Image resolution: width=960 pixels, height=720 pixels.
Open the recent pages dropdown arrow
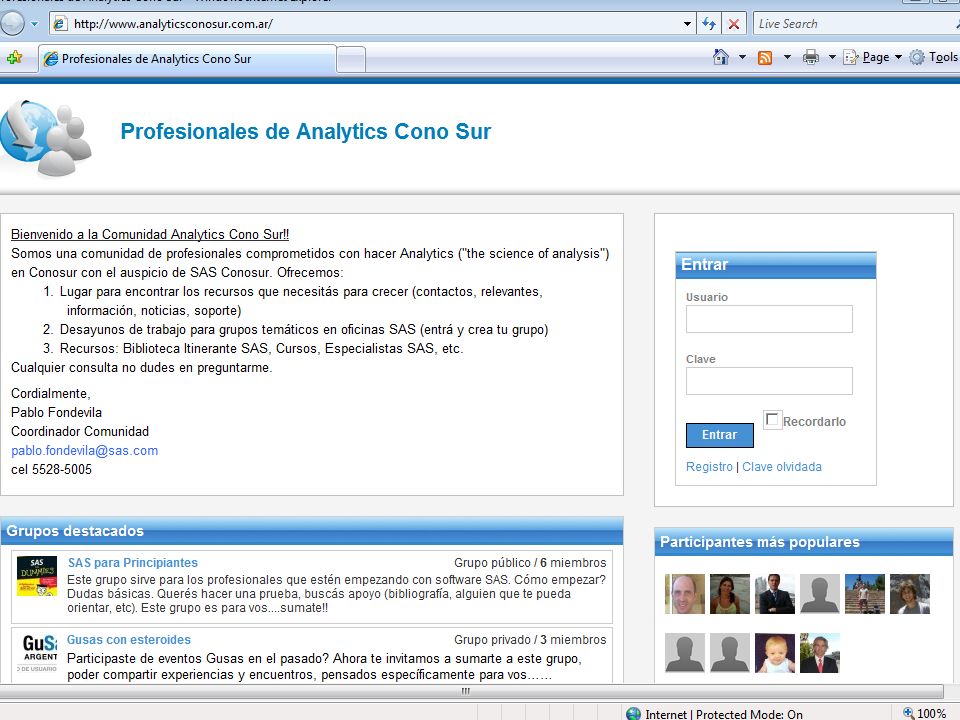(35, 24)
